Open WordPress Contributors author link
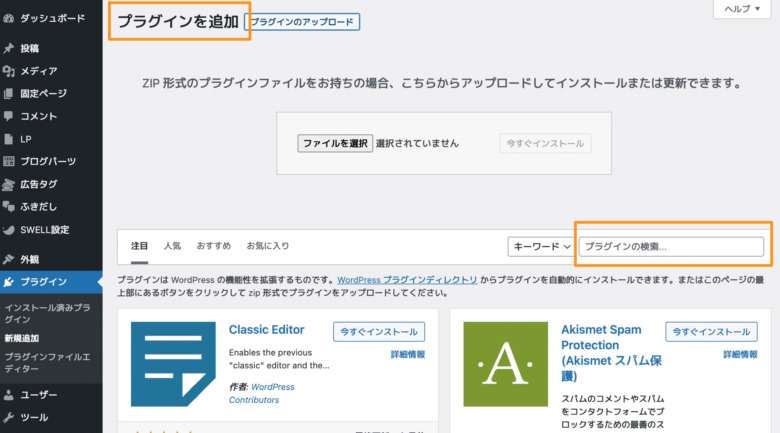780x433 pixels. coord(262,393)
